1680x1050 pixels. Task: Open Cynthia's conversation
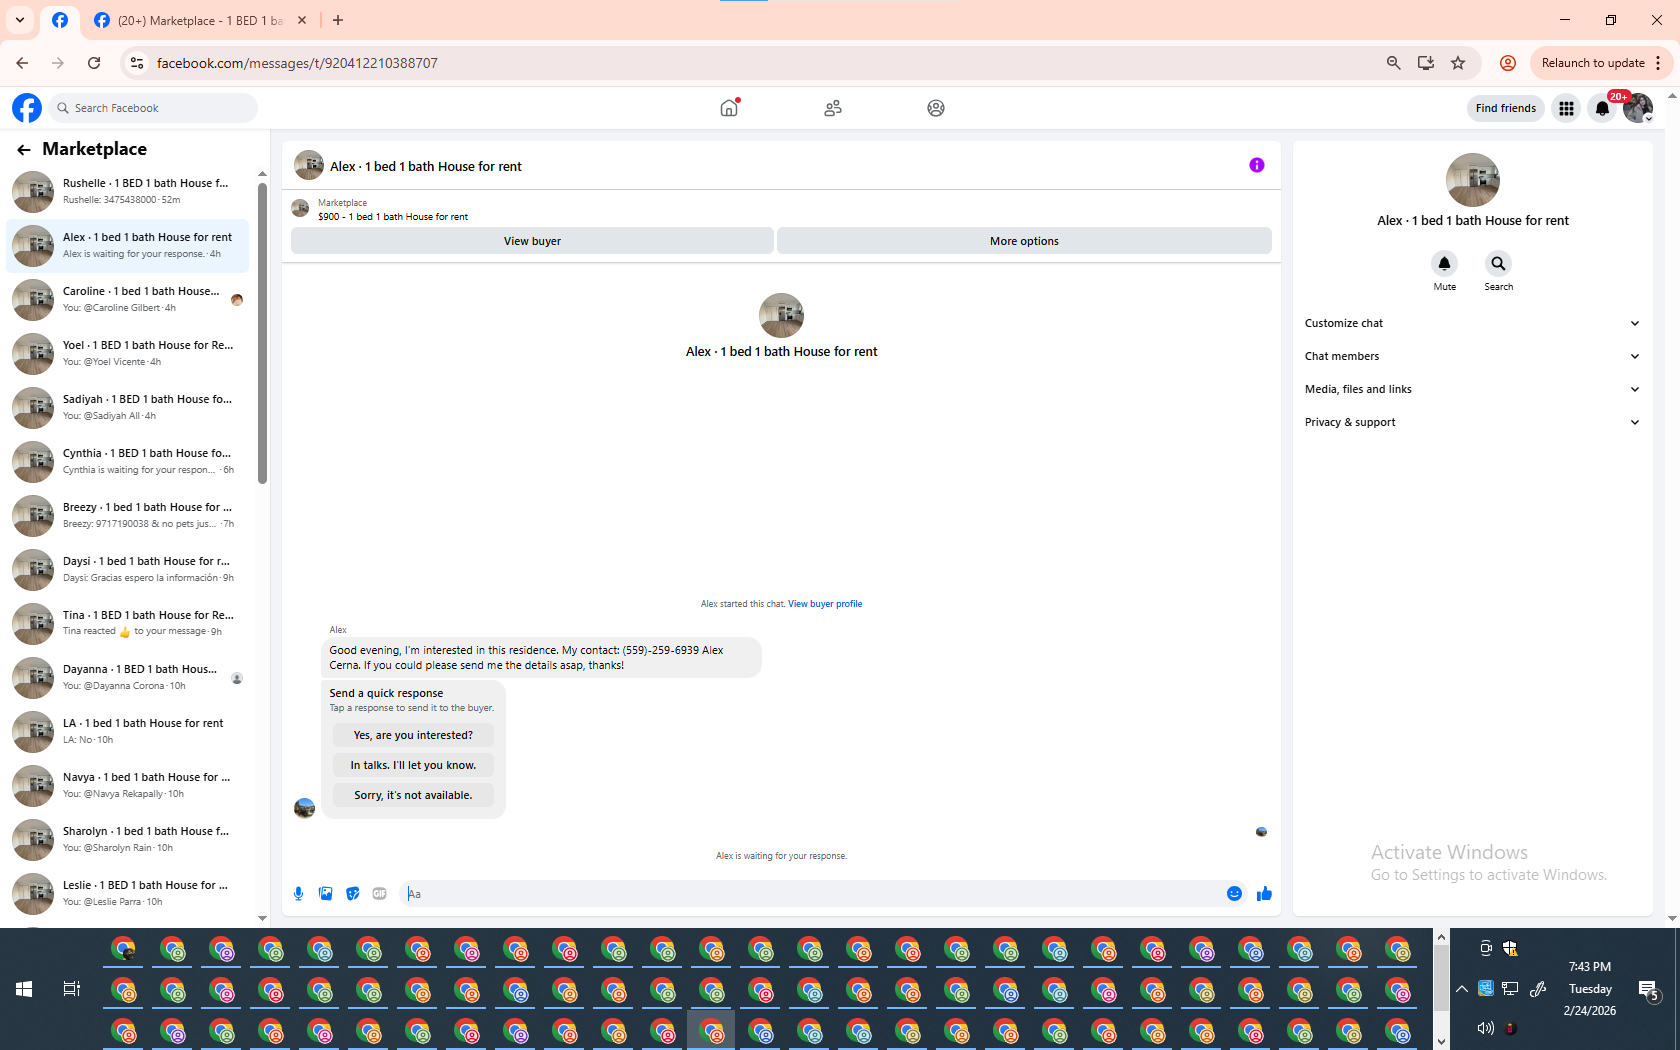pos(128,461)
